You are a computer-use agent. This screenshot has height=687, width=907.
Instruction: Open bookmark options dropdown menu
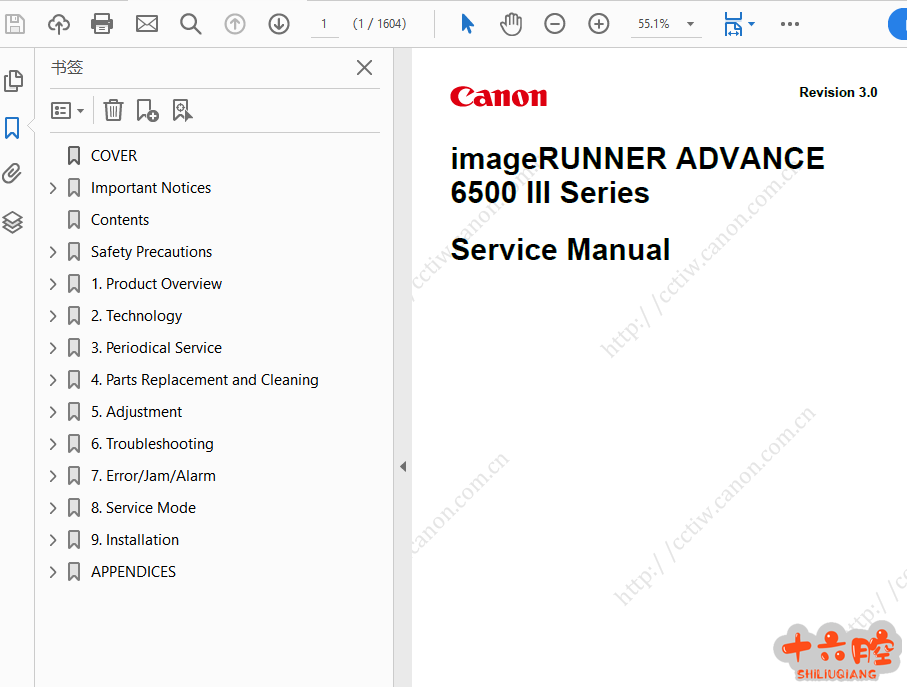coord(67,110)
